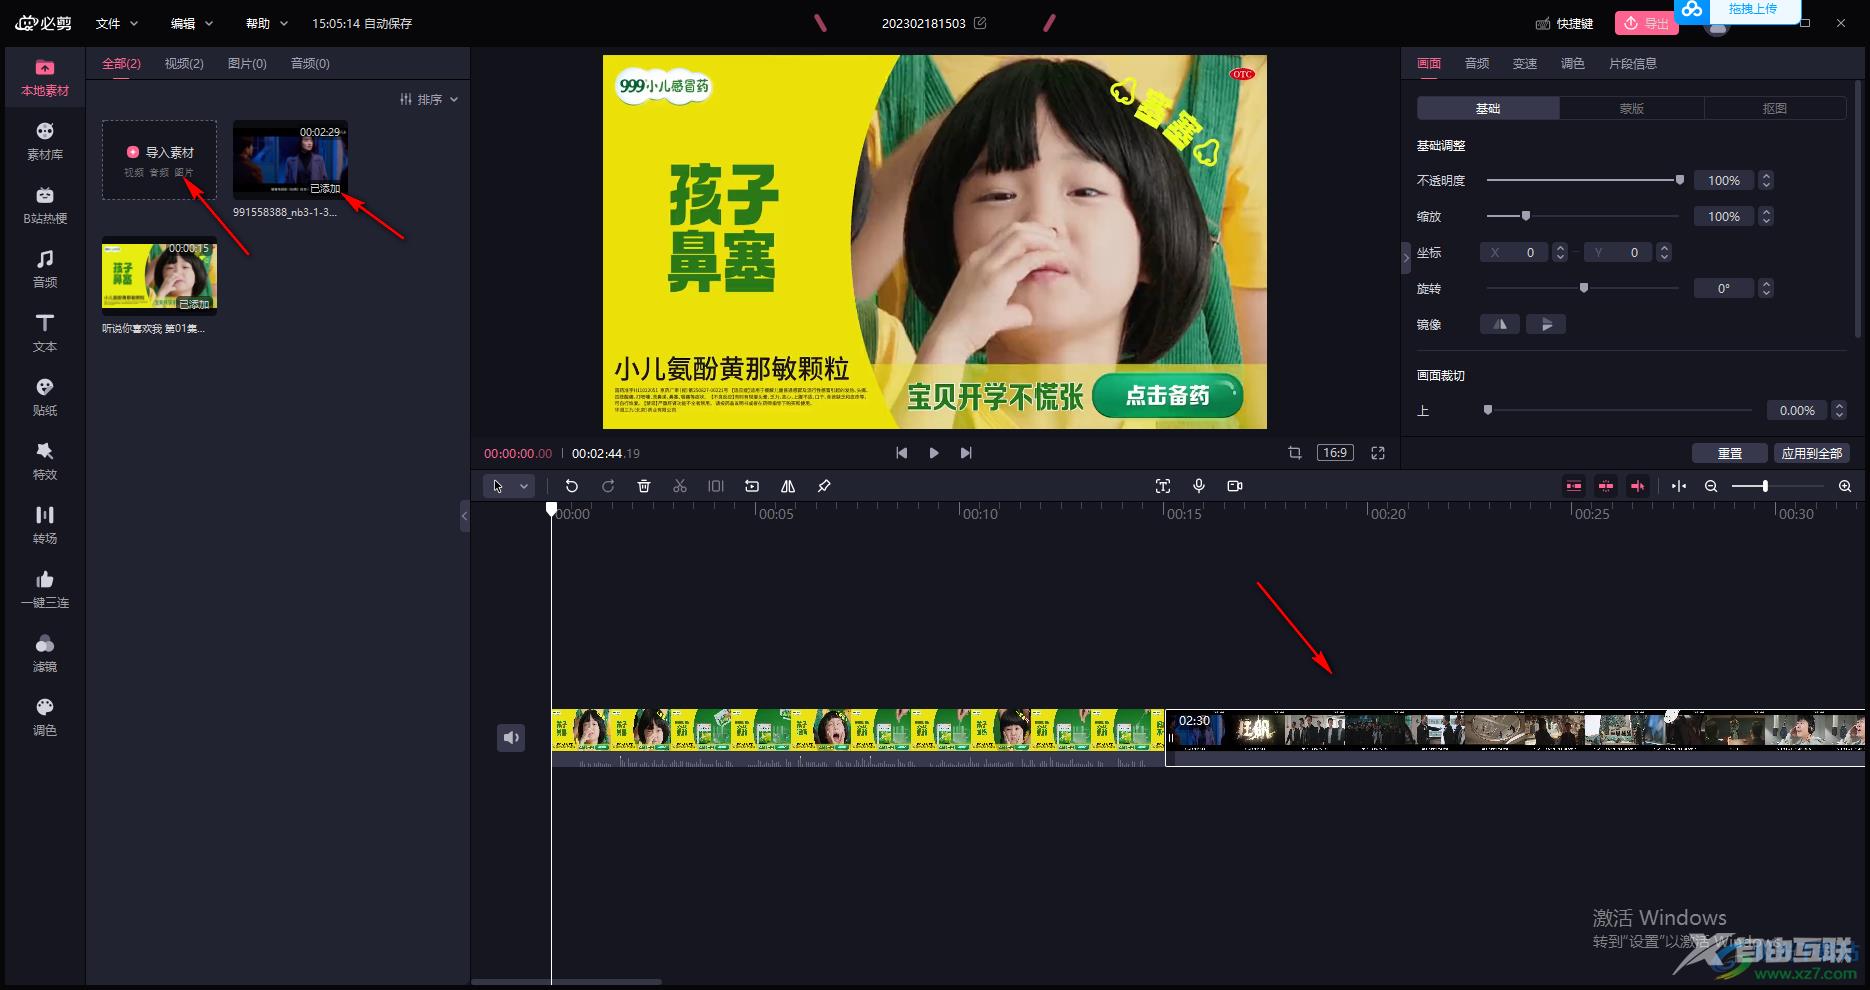Toggle the third pink preview-axis button
The width and height of the screenshot is (1870, 990).
(1638, 486)
